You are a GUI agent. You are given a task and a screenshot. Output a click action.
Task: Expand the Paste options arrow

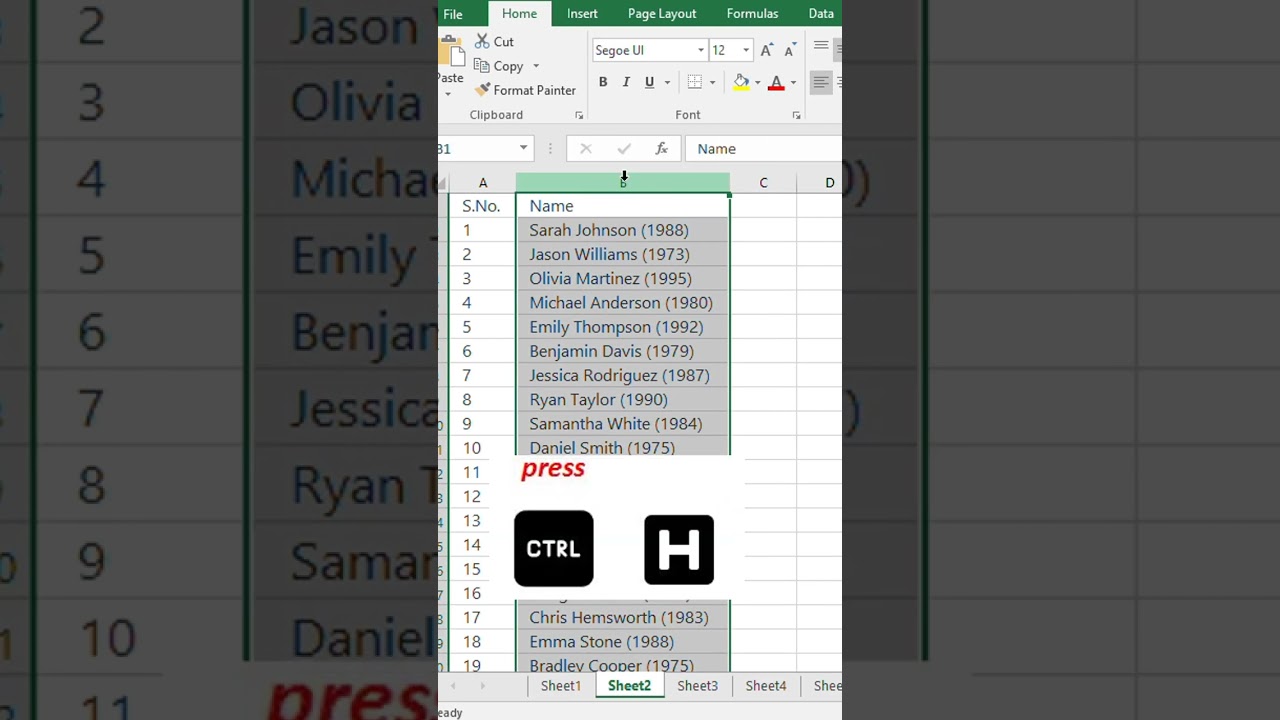click(x=448, y=94)
